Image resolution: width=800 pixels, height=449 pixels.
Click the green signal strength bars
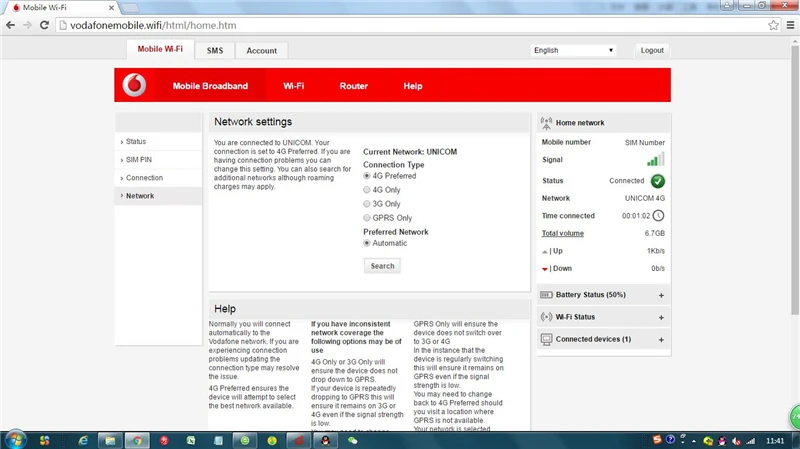tap(656, 159)
